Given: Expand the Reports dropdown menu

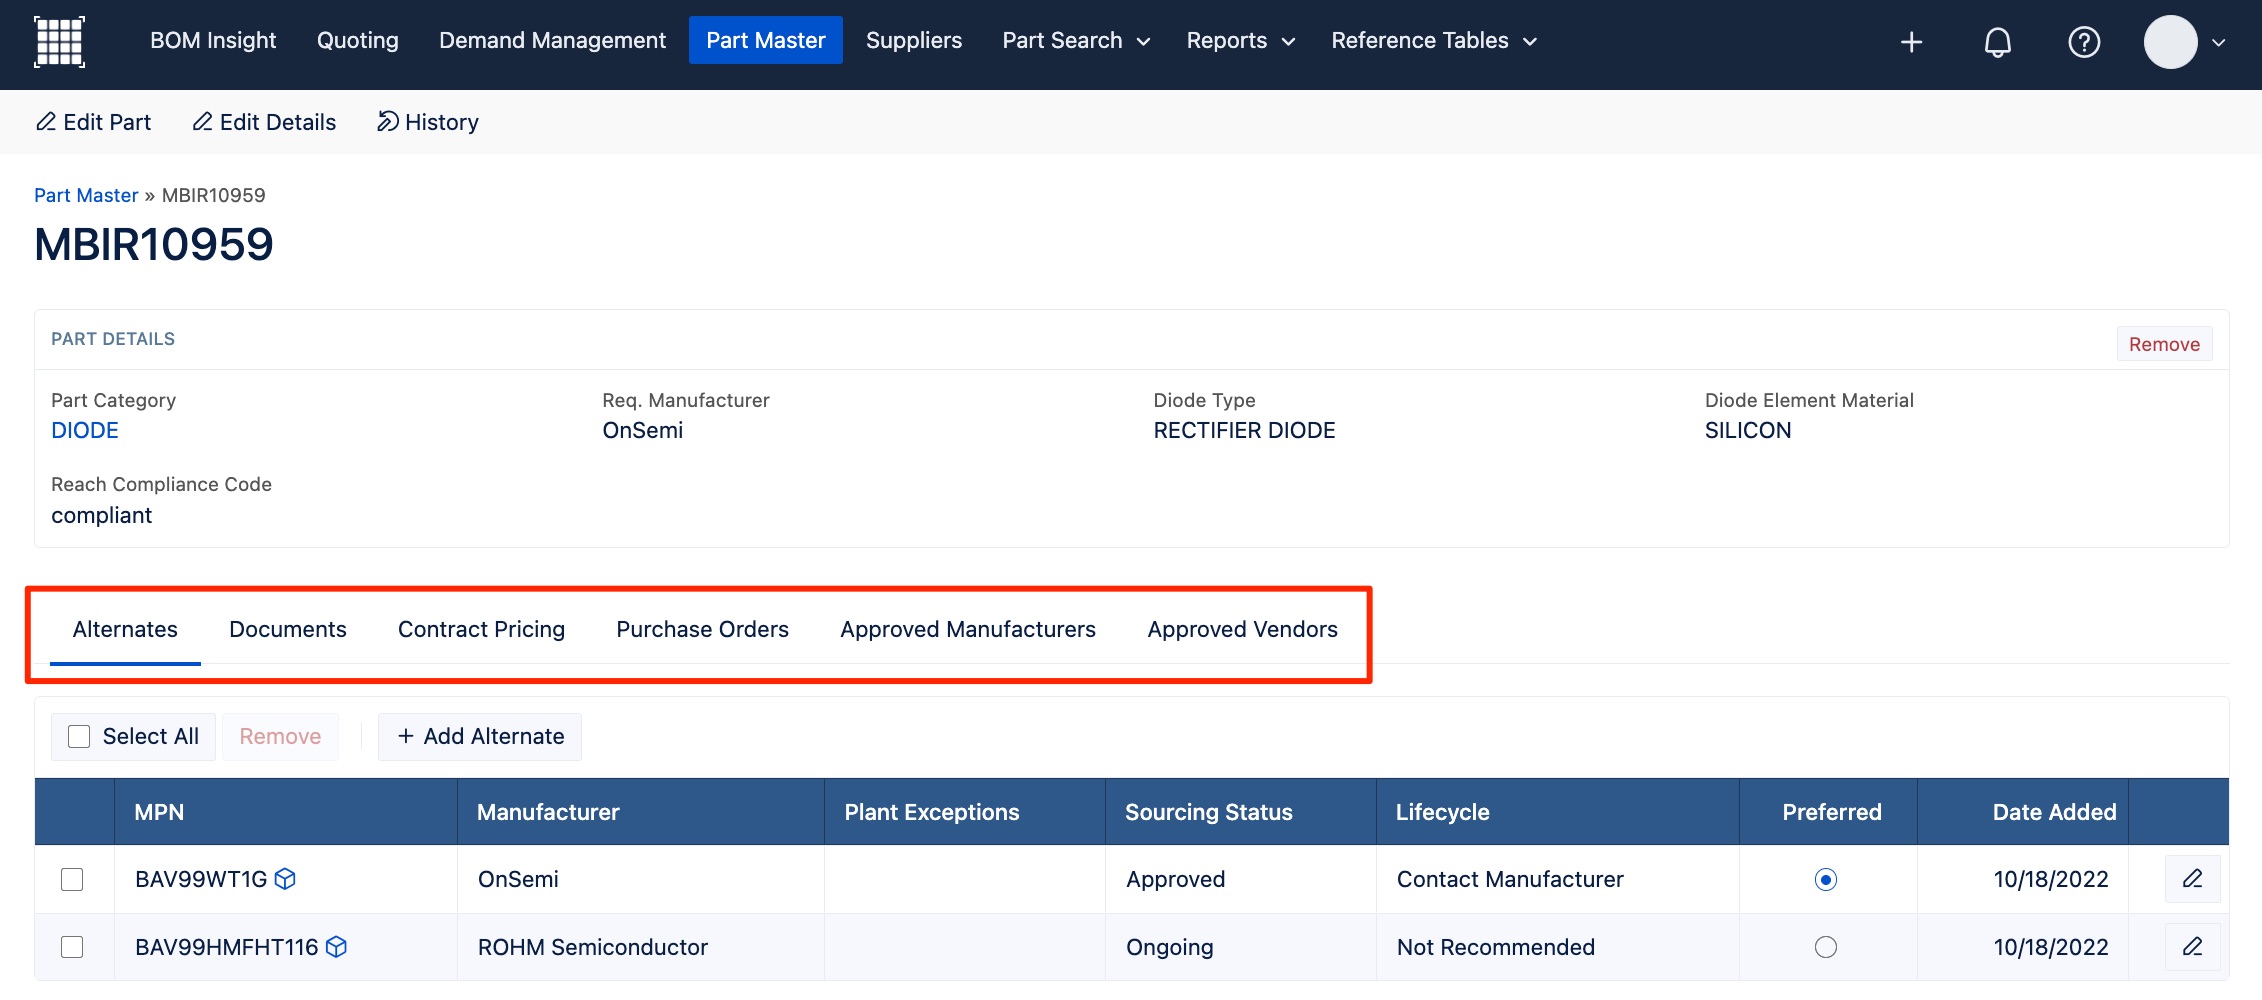Looking at the screenshot, I should [1240, 41].
